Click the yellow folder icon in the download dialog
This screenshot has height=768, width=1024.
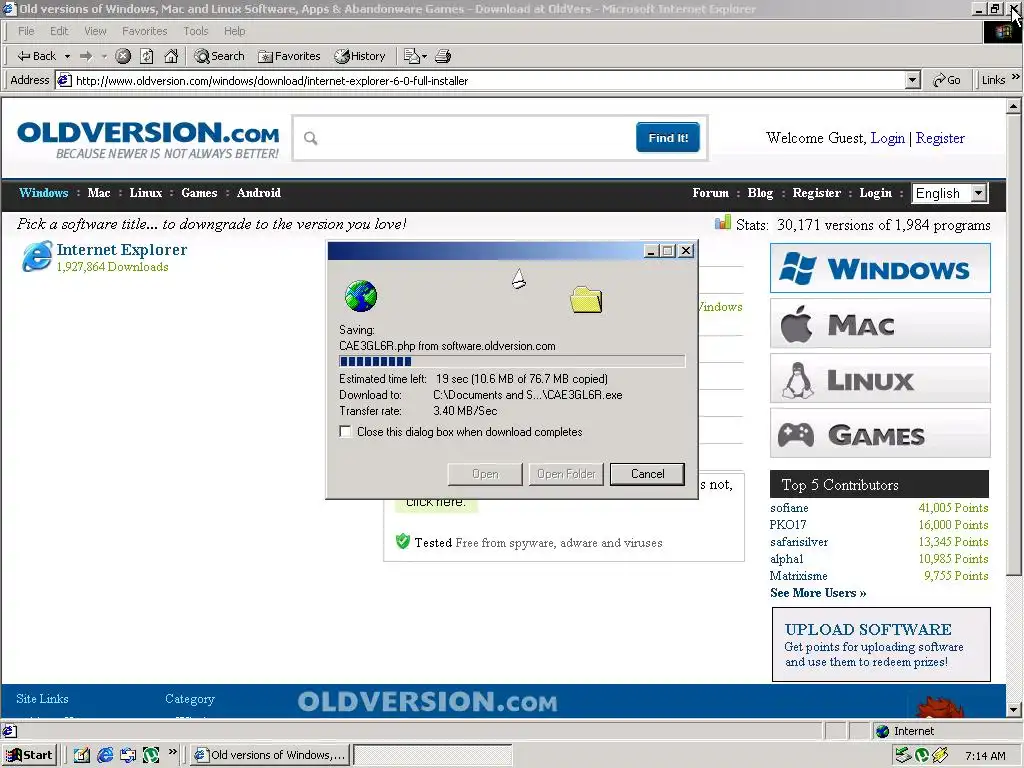[586, 300]
